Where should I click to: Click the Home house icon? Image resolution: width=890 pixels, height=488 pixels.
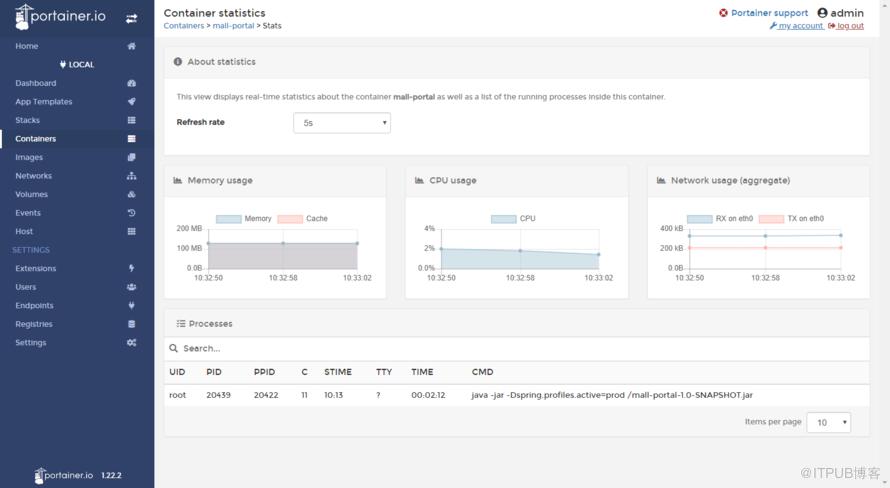click(132, 46)
